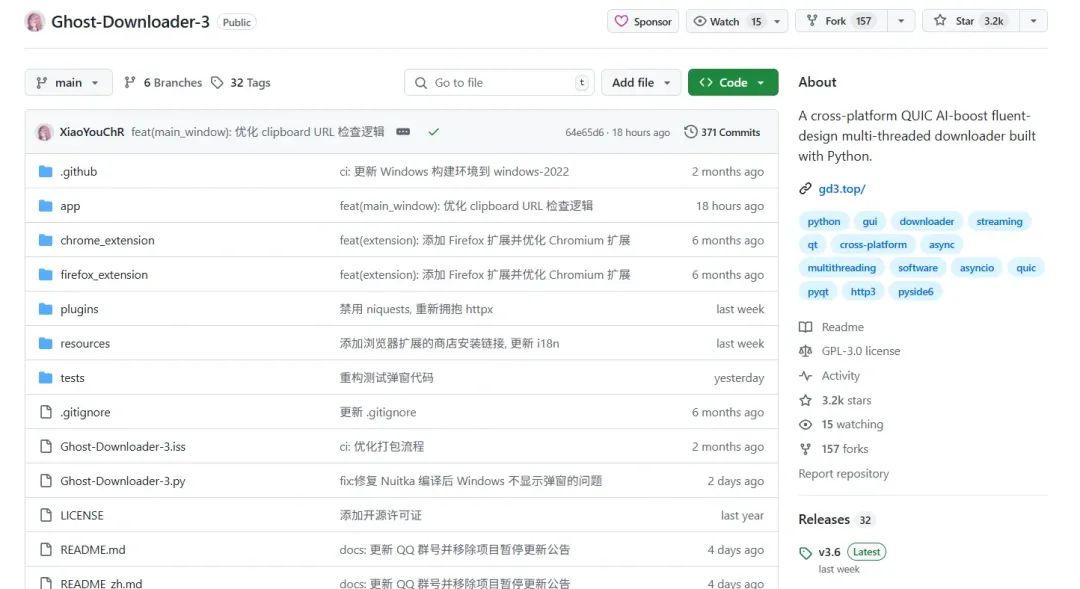Click the comment bubble icon beside the commit message
Viewport: 1080px width, 589px height.
point(404,131)
